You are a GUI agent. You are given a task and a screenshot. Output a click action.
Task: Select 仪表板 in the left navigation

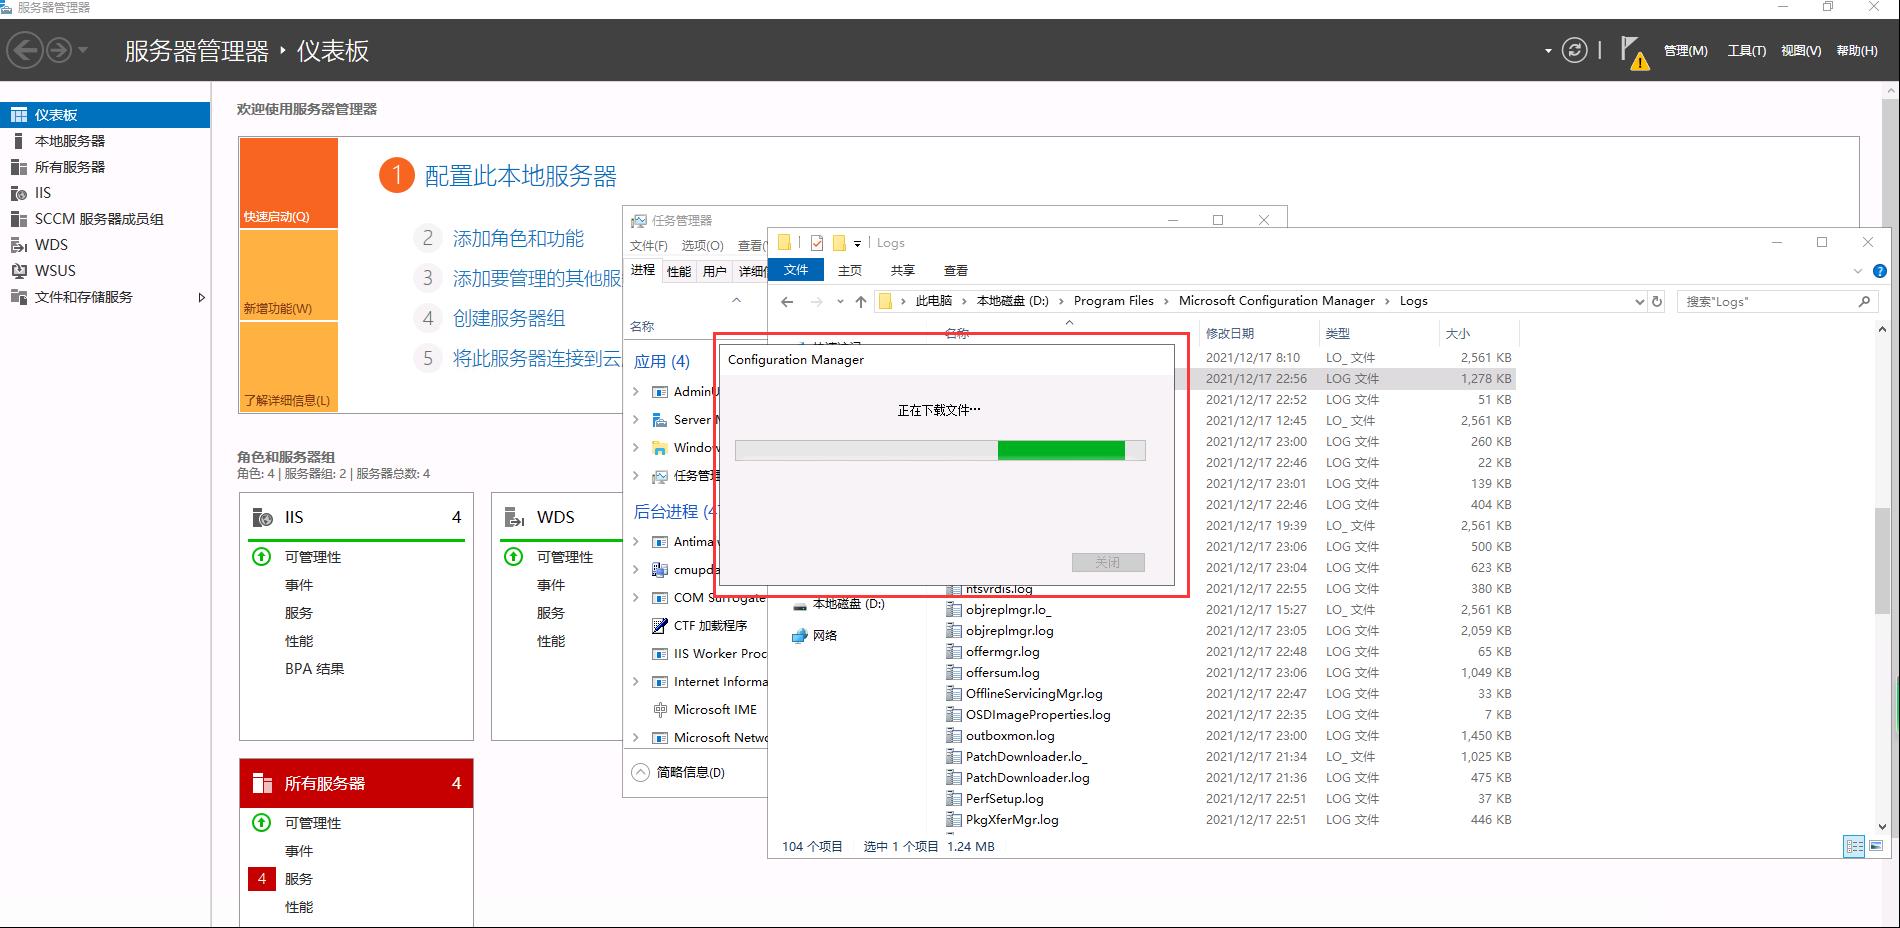point(105,115)
